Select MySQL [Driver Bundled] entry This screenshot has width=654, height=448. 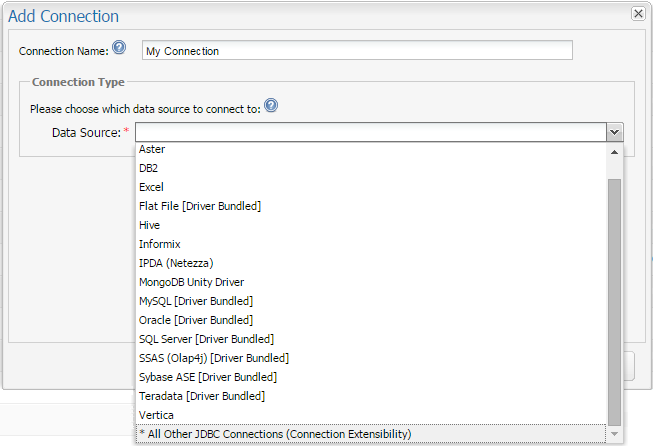[195, 301]
